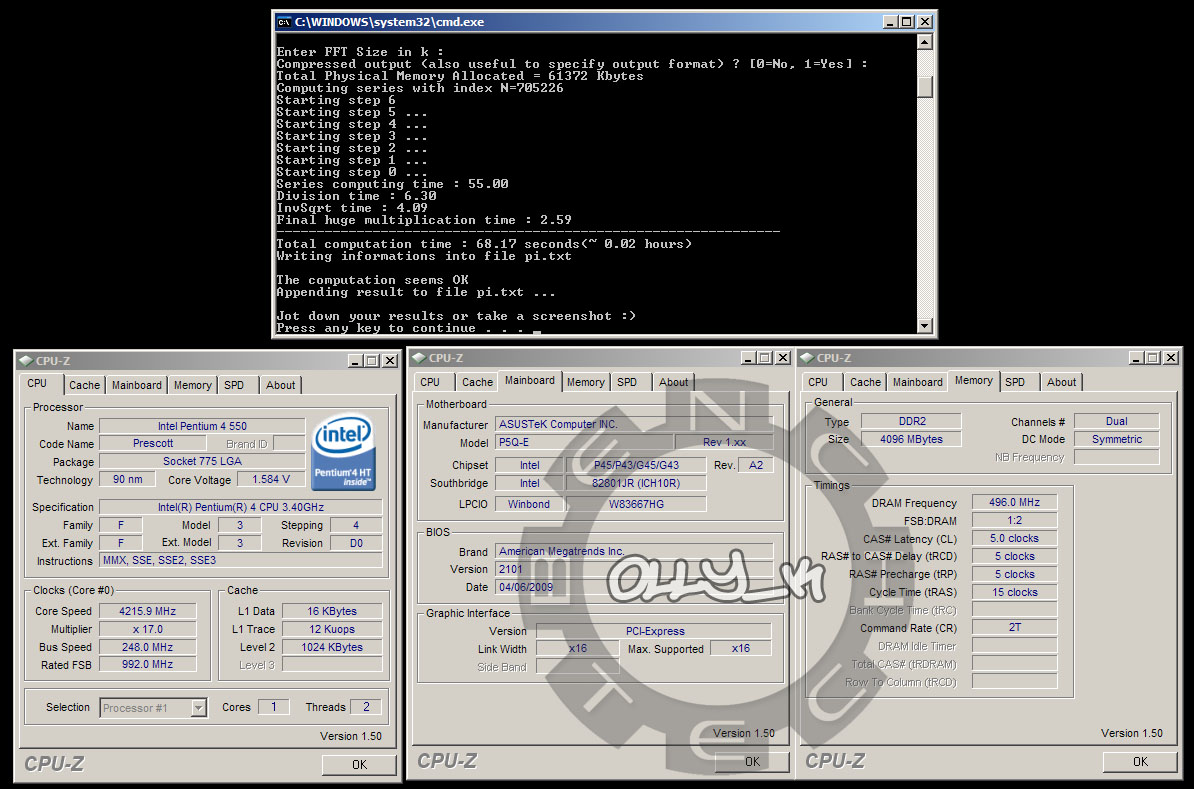Viewport: 1194px width, 789px height.
Task: Click the memory Type value DDR2
Action: pos(911,421)
